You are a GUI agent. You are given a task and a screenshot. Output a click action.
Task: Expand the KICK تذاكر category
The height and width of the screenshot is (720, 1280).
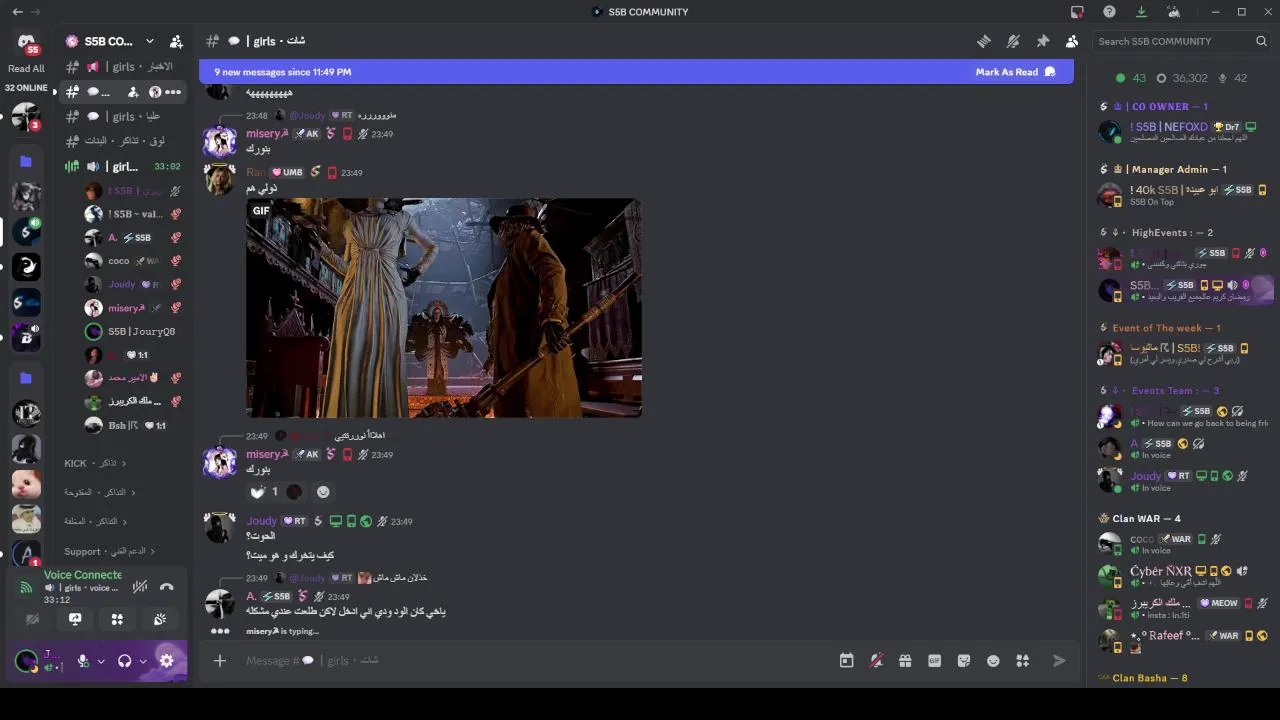(96, 463)
